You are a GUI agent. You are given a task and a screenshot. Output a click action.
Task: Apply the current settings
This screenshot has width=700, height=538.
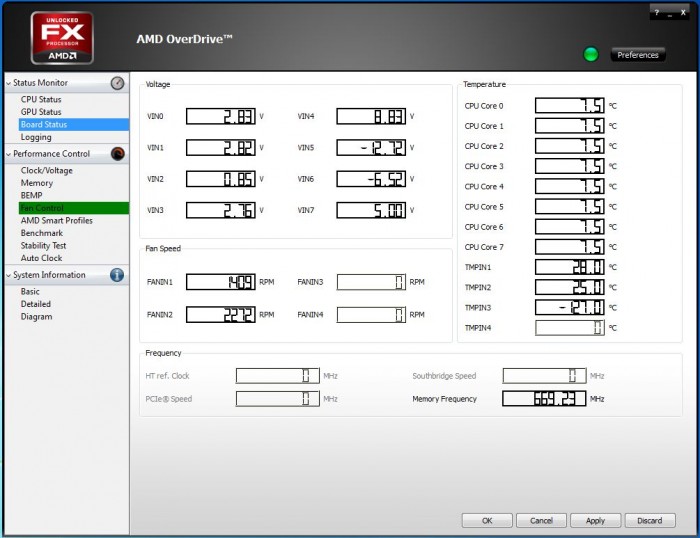click(596, 521)
